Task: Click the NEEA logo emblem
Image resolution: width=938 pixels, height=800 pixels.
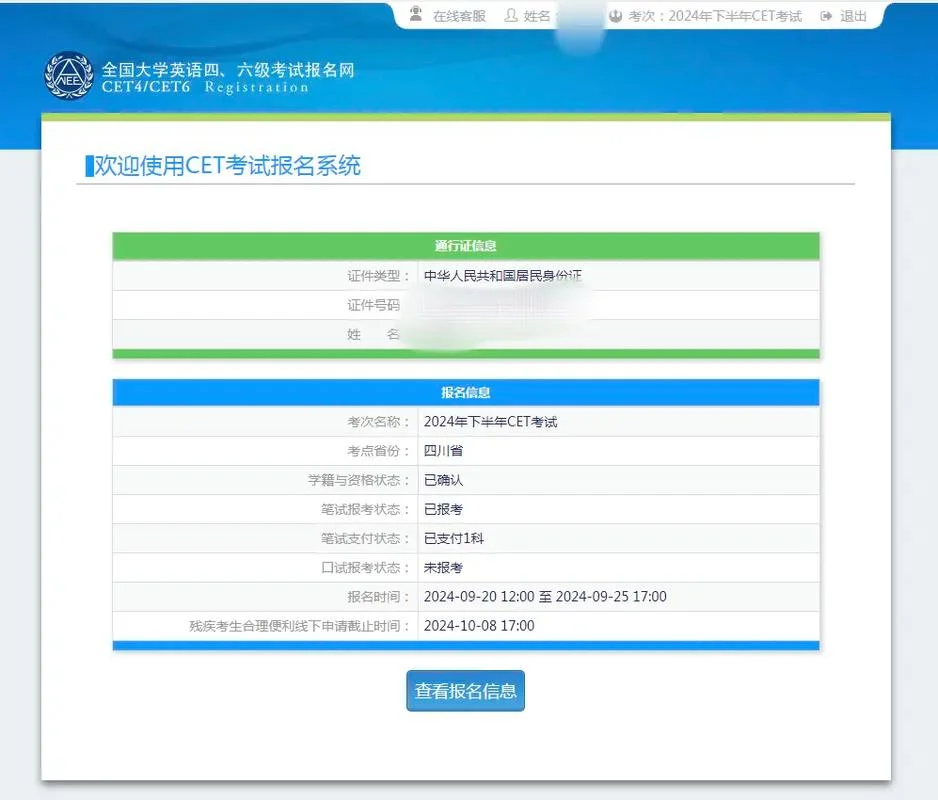Action: pyautogui.click(x=69, y=75)
